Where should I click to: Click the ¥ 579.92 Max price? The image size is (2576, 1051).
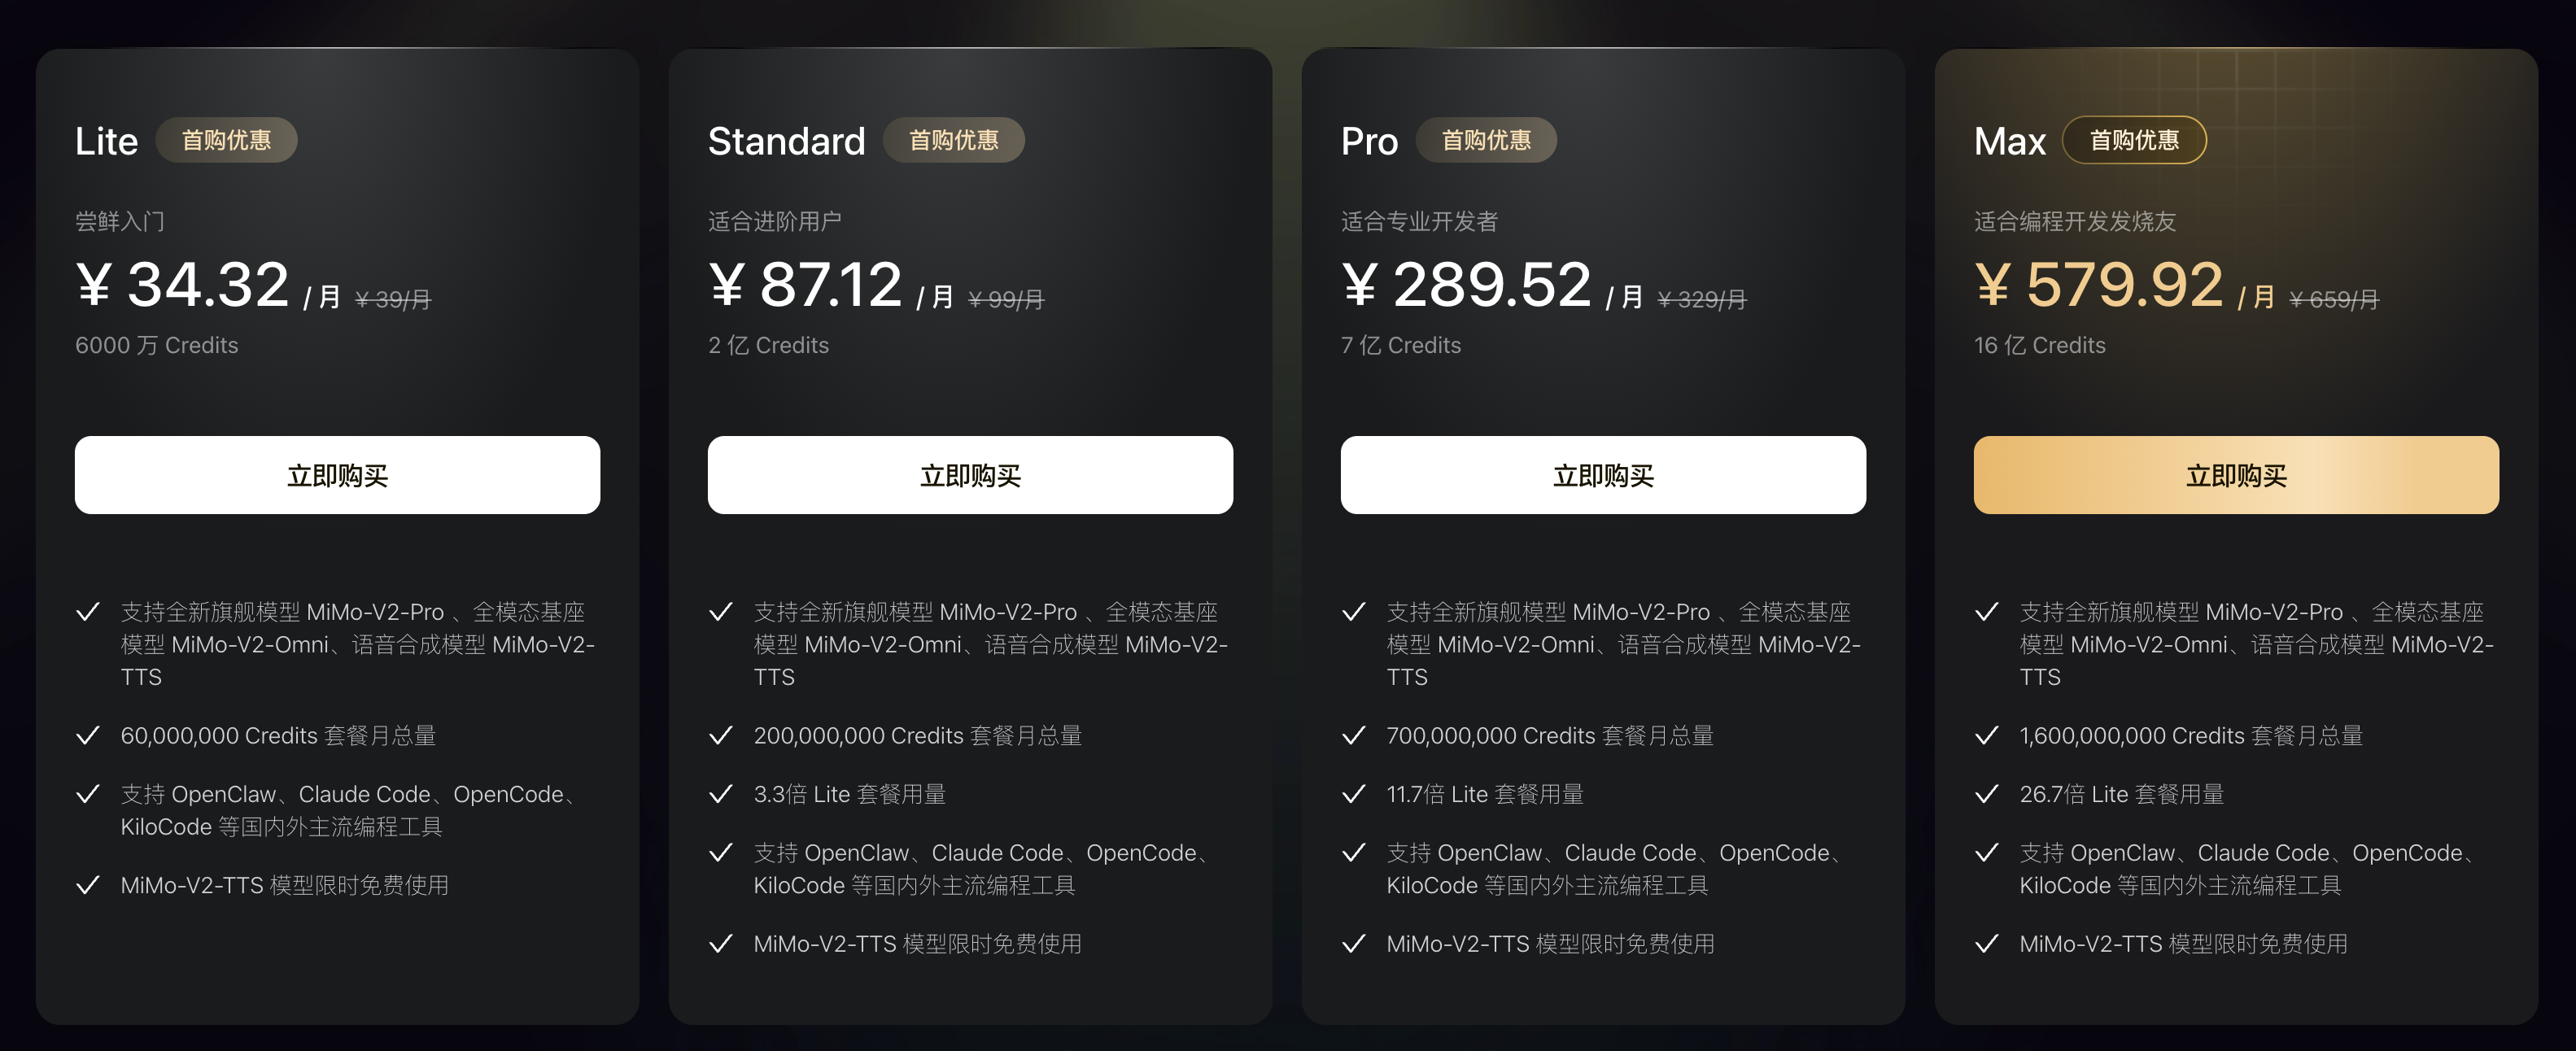click(2098, 285)
